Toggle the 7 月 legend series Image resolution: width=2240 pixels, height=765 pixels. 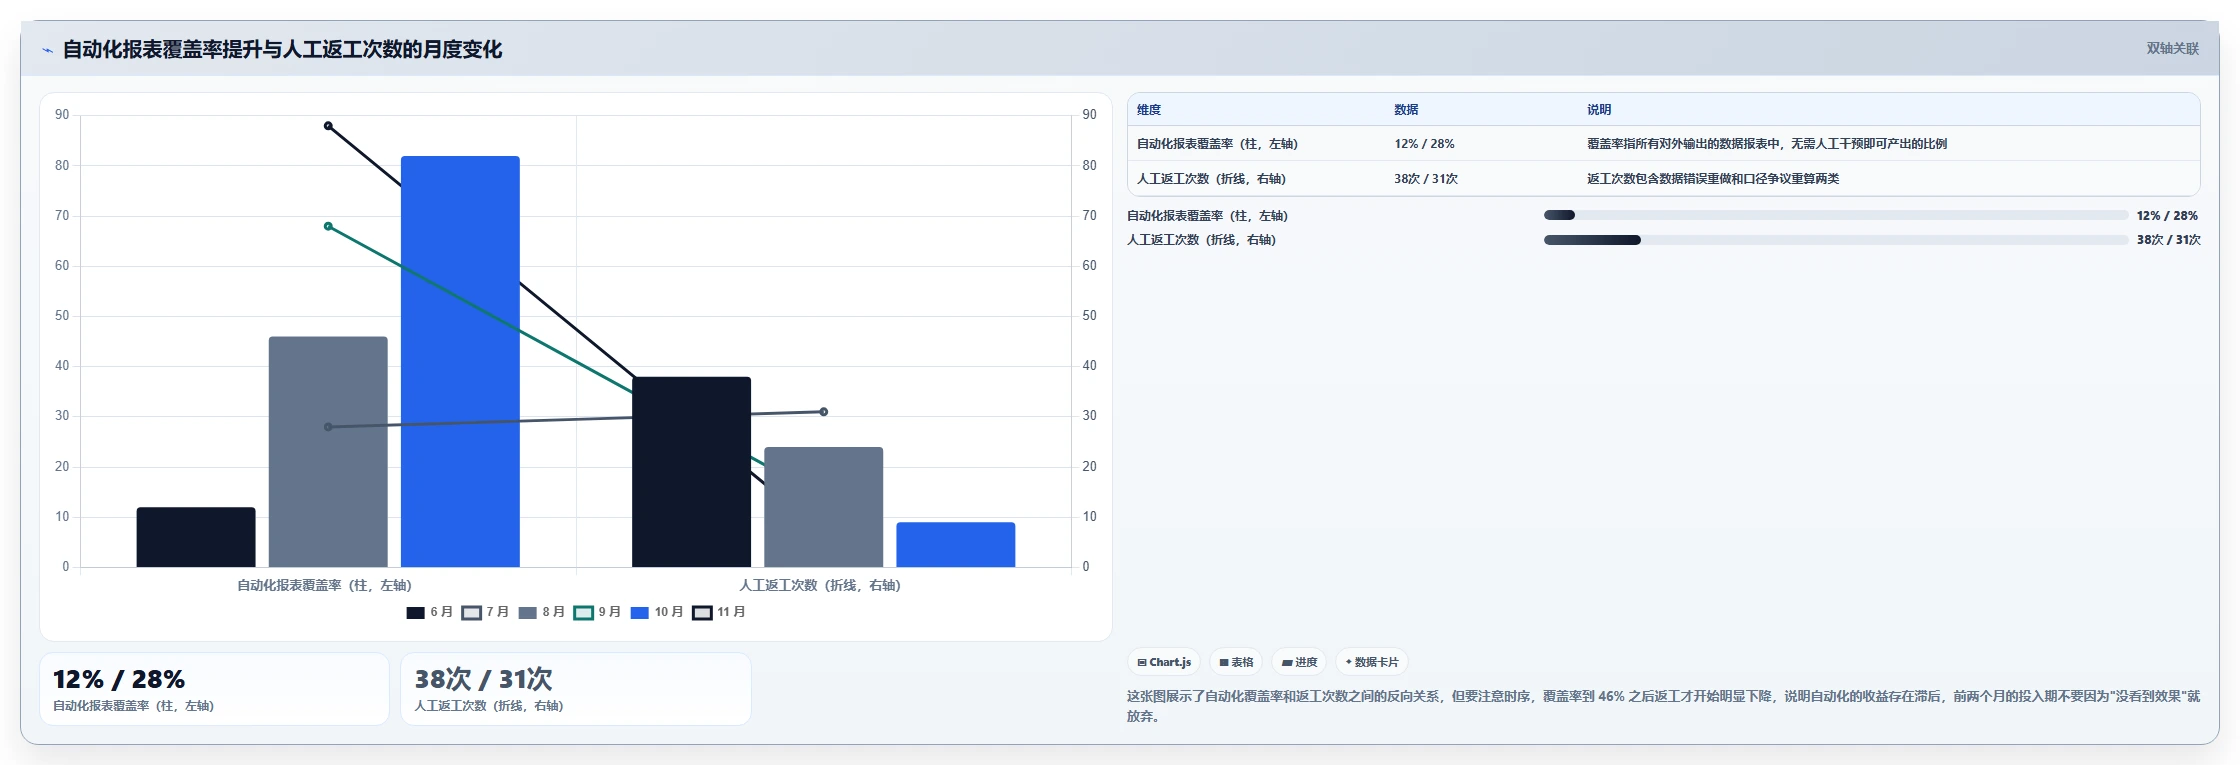(486, 612)
